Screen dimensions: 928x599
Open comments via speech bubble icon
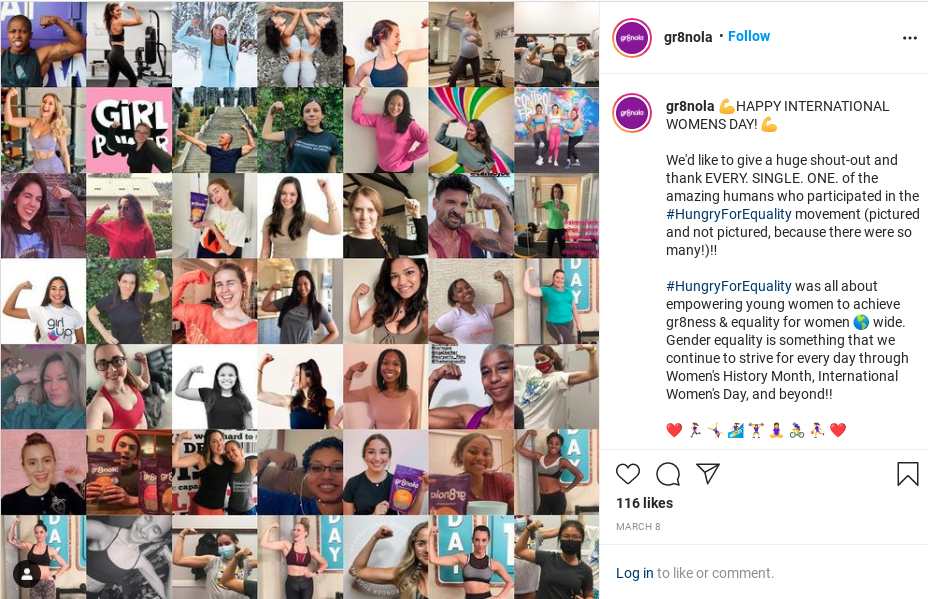click(x=668, y=474)
